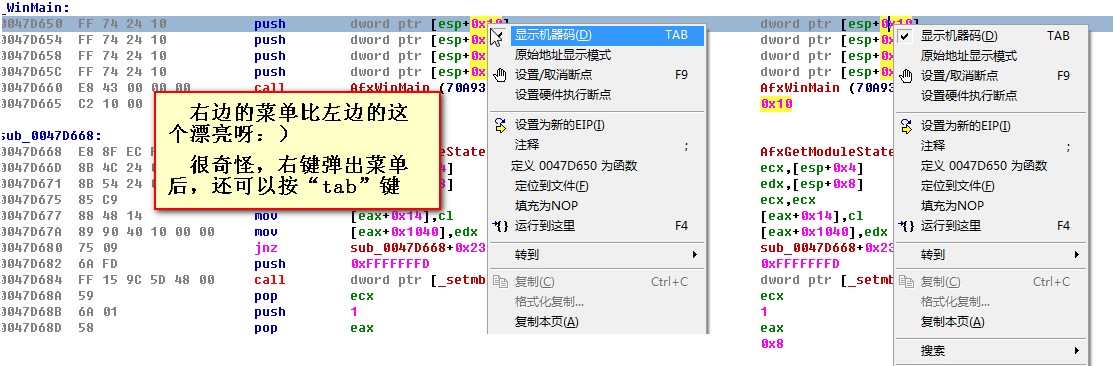Uncheck the 显示机器码 checkmark in right menu
The height and width of the screenshot is (366, 1115).
click(905, 36)
